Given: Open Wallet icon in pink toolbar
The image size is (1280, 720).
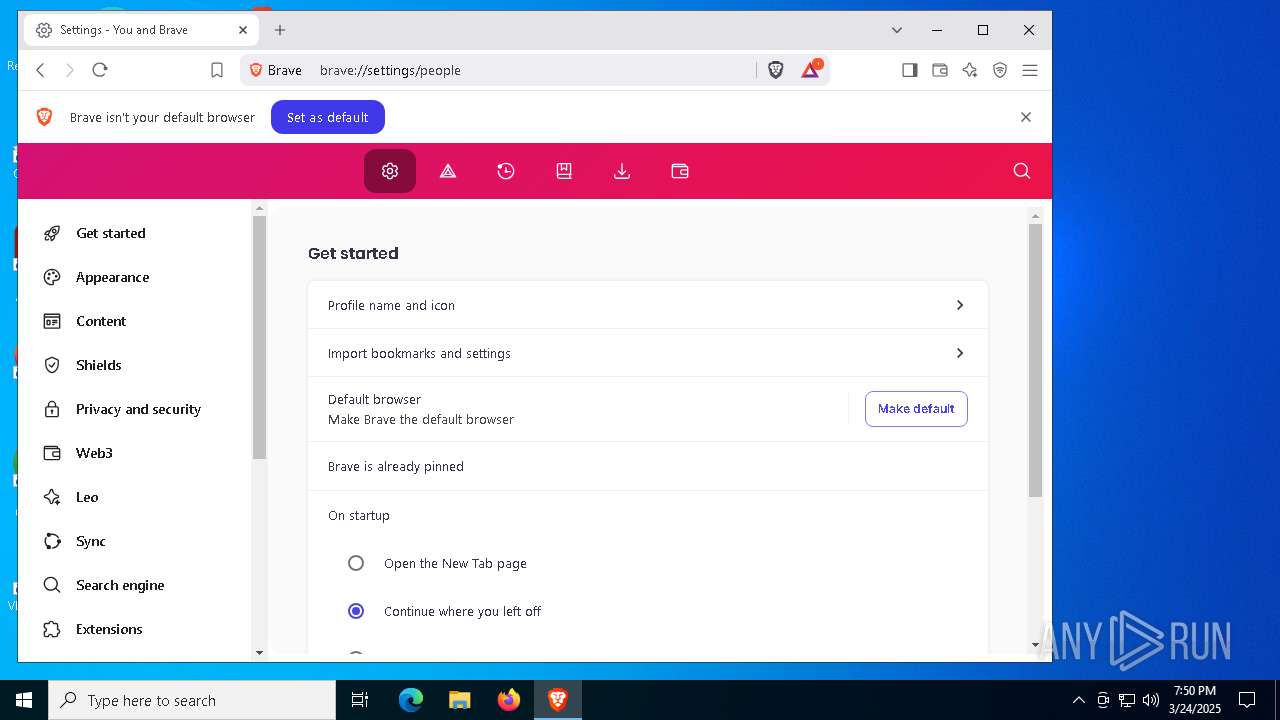Looking at the screenshot, I should point(680,171).
